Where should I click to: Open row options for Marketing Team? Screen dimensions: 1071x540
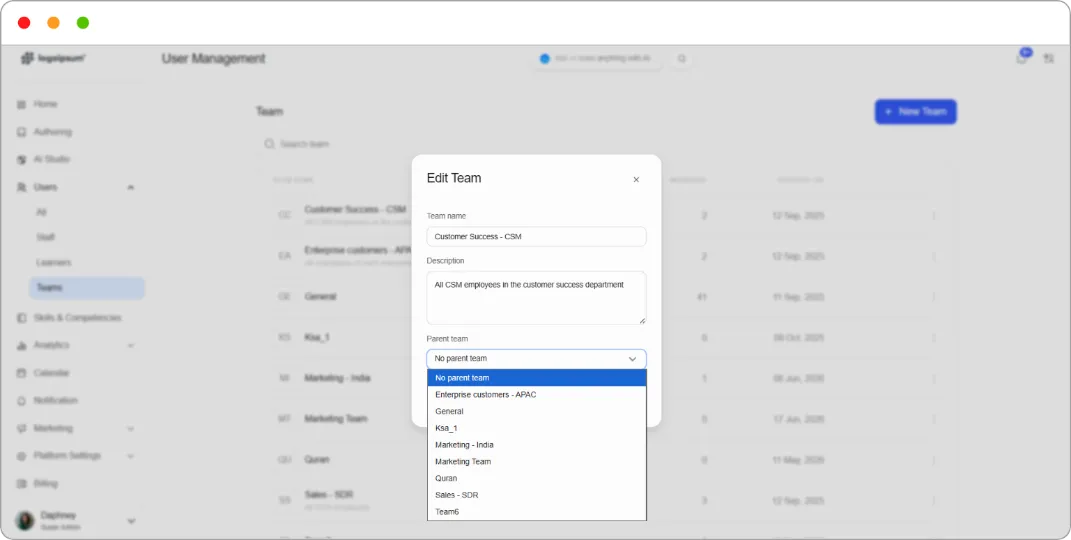point(934,419)
